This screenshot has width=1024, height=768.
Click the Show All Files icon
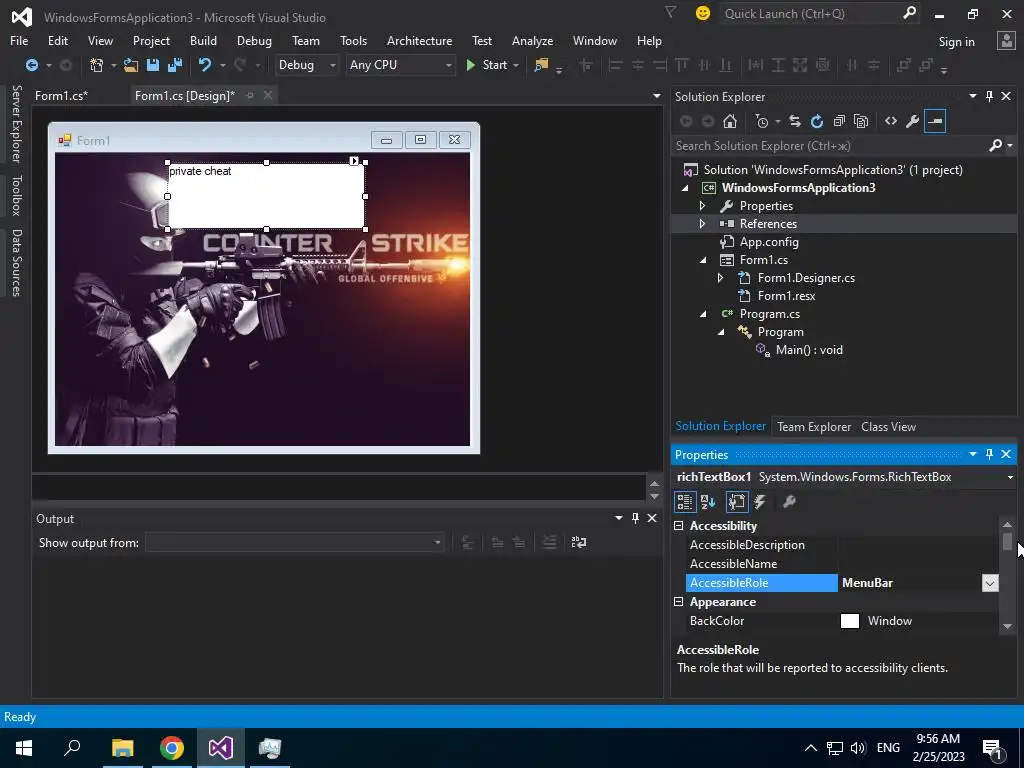pos(861,121)
